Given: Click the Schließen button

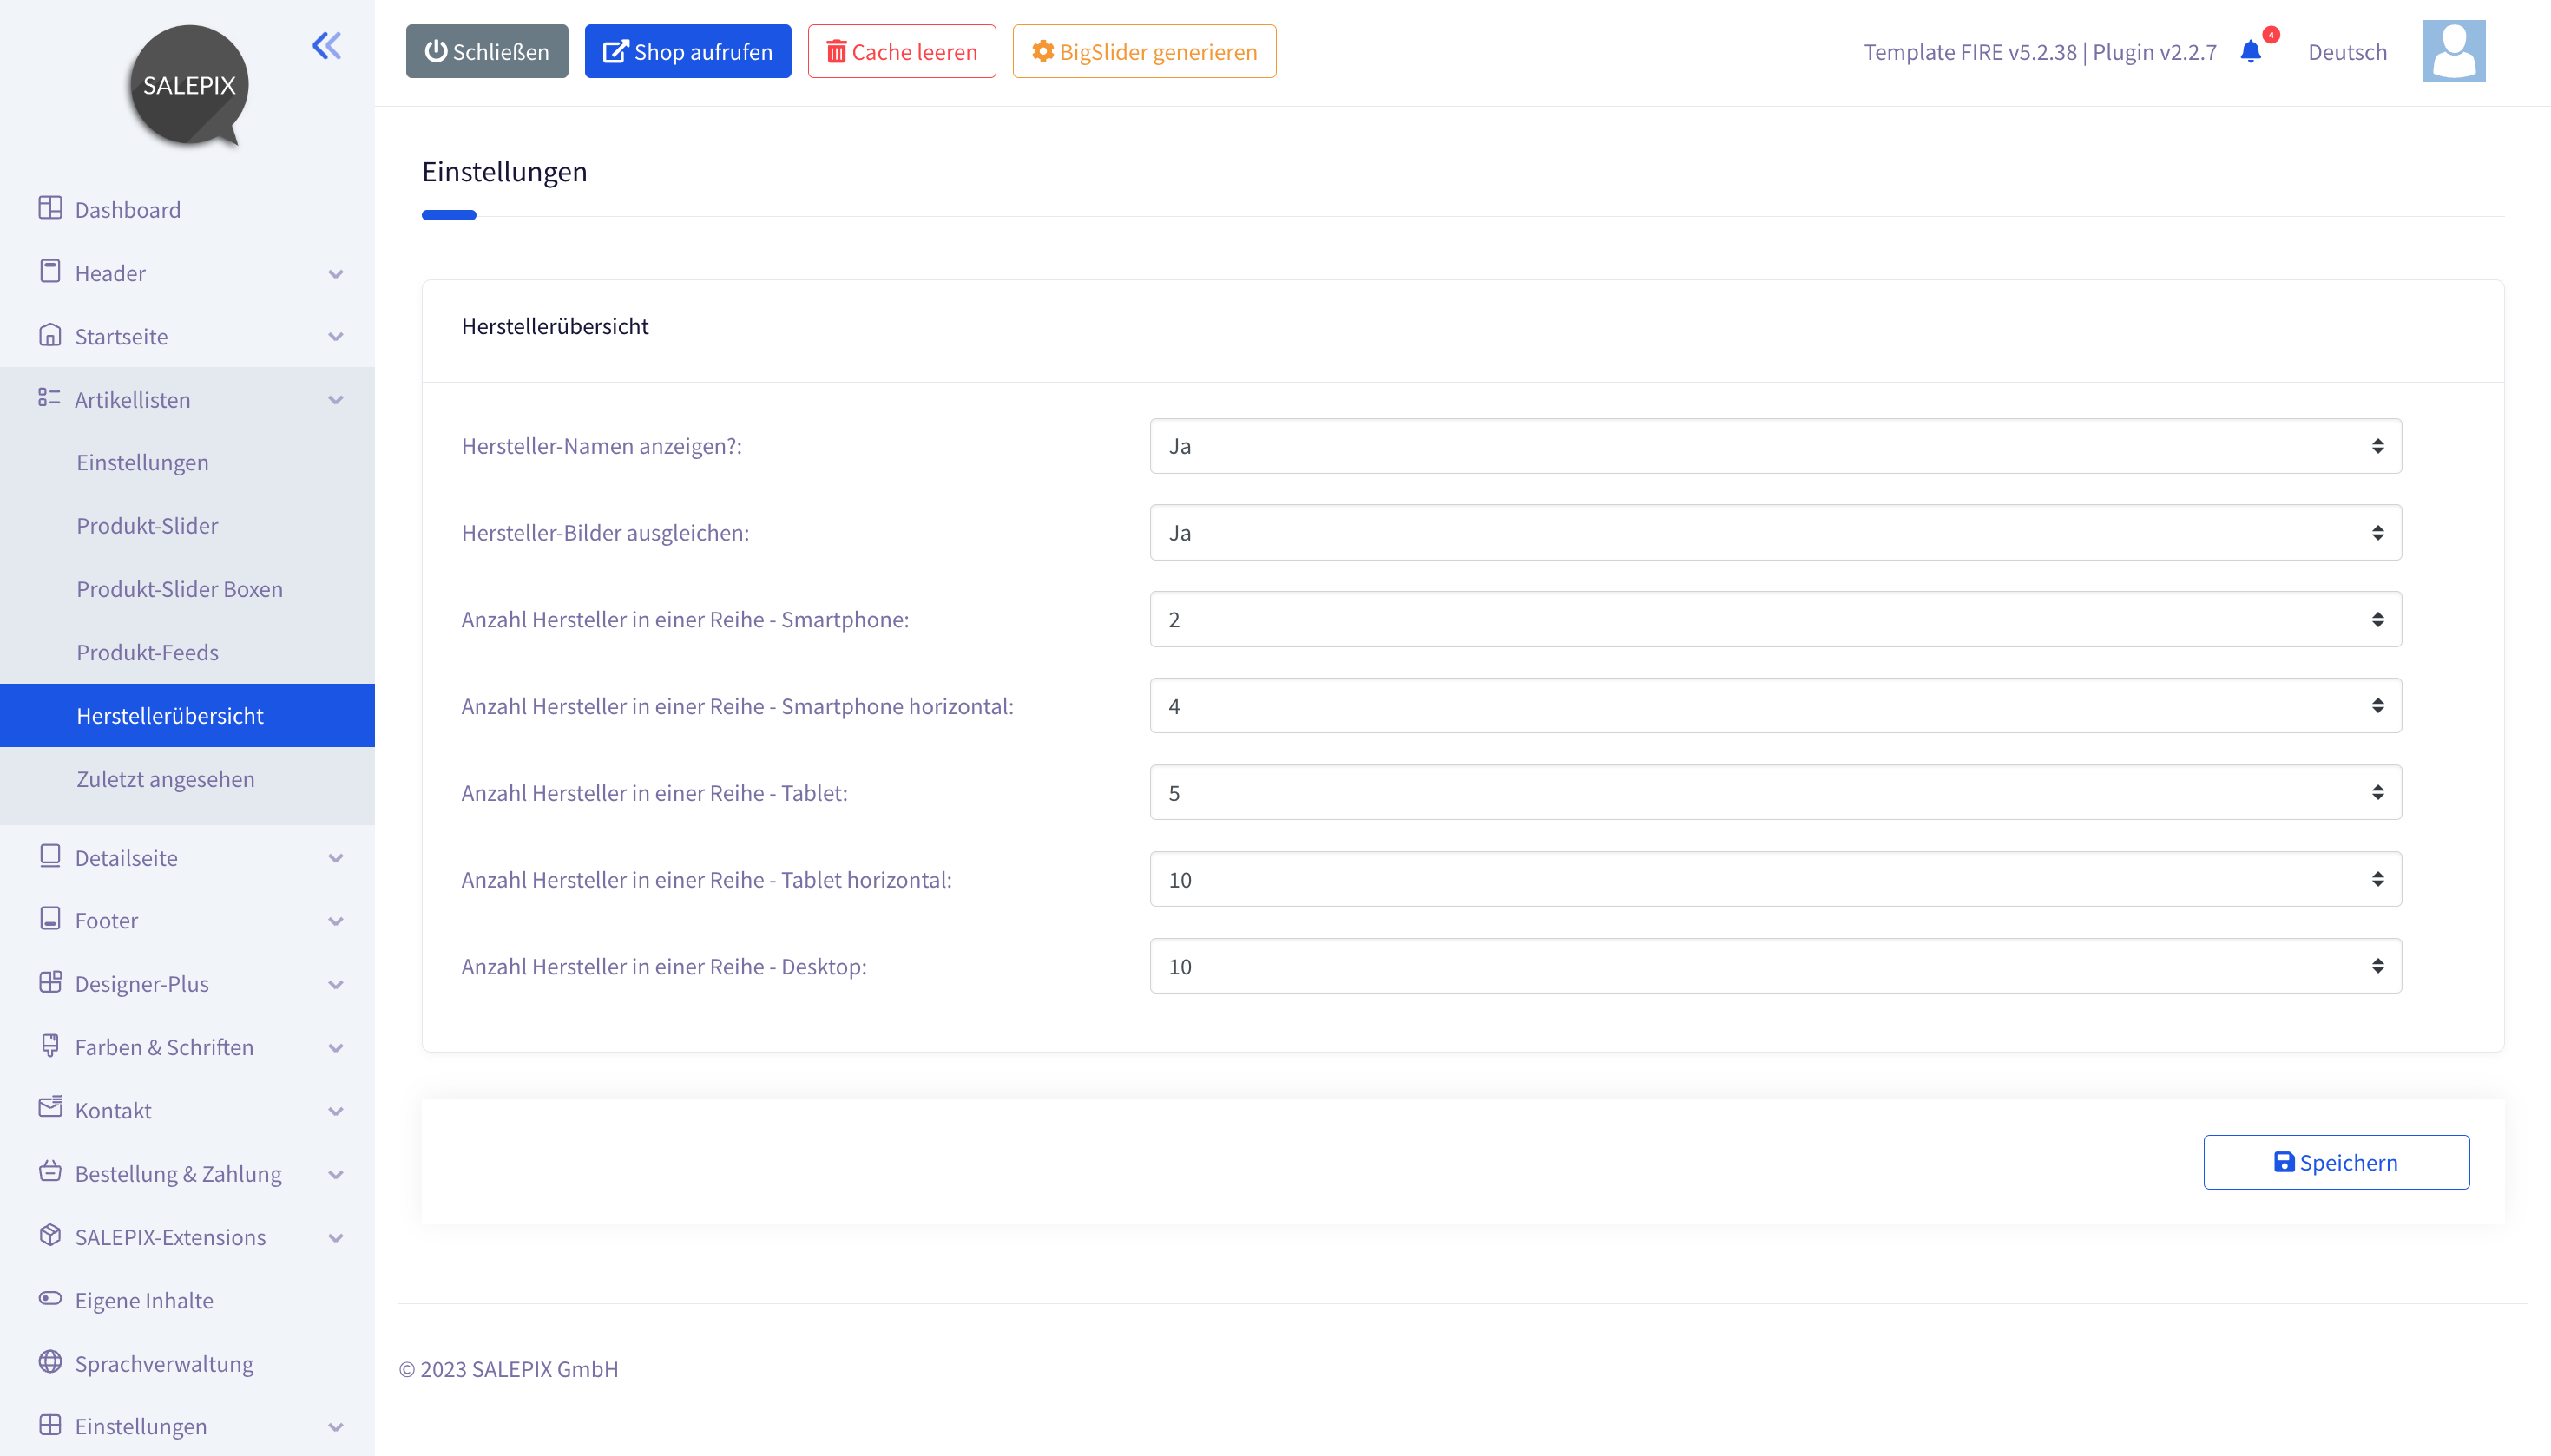Looking at the screenshot, I should (487, 51).
